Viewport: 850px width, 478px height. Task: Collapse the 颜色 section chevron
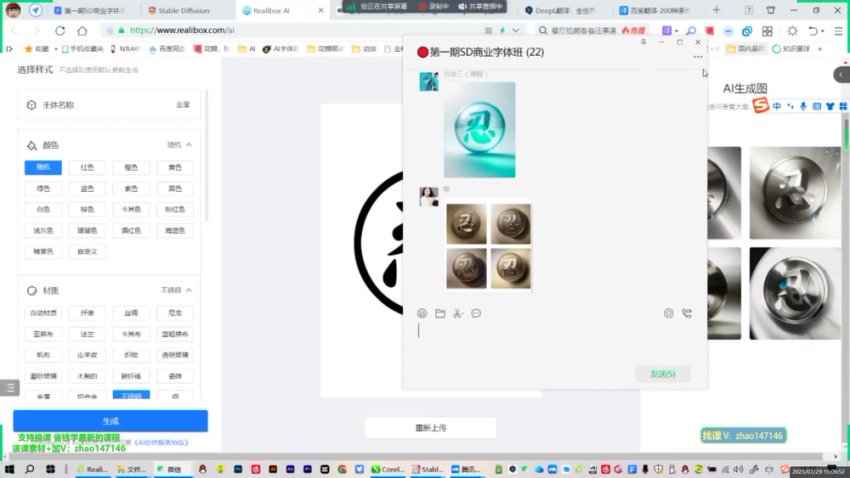tap(189, 145)
